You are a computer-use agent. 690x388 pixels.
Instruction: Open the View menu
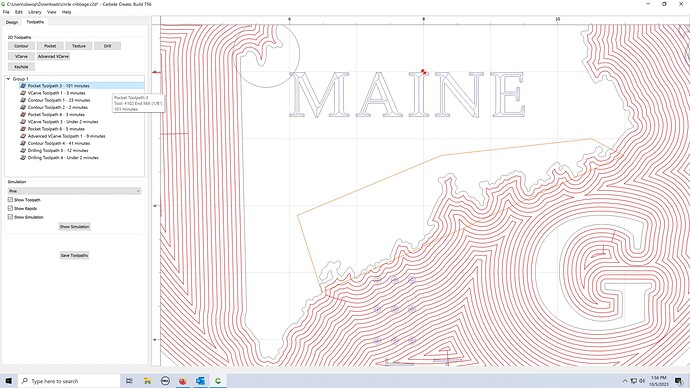[x=51, y=12]
